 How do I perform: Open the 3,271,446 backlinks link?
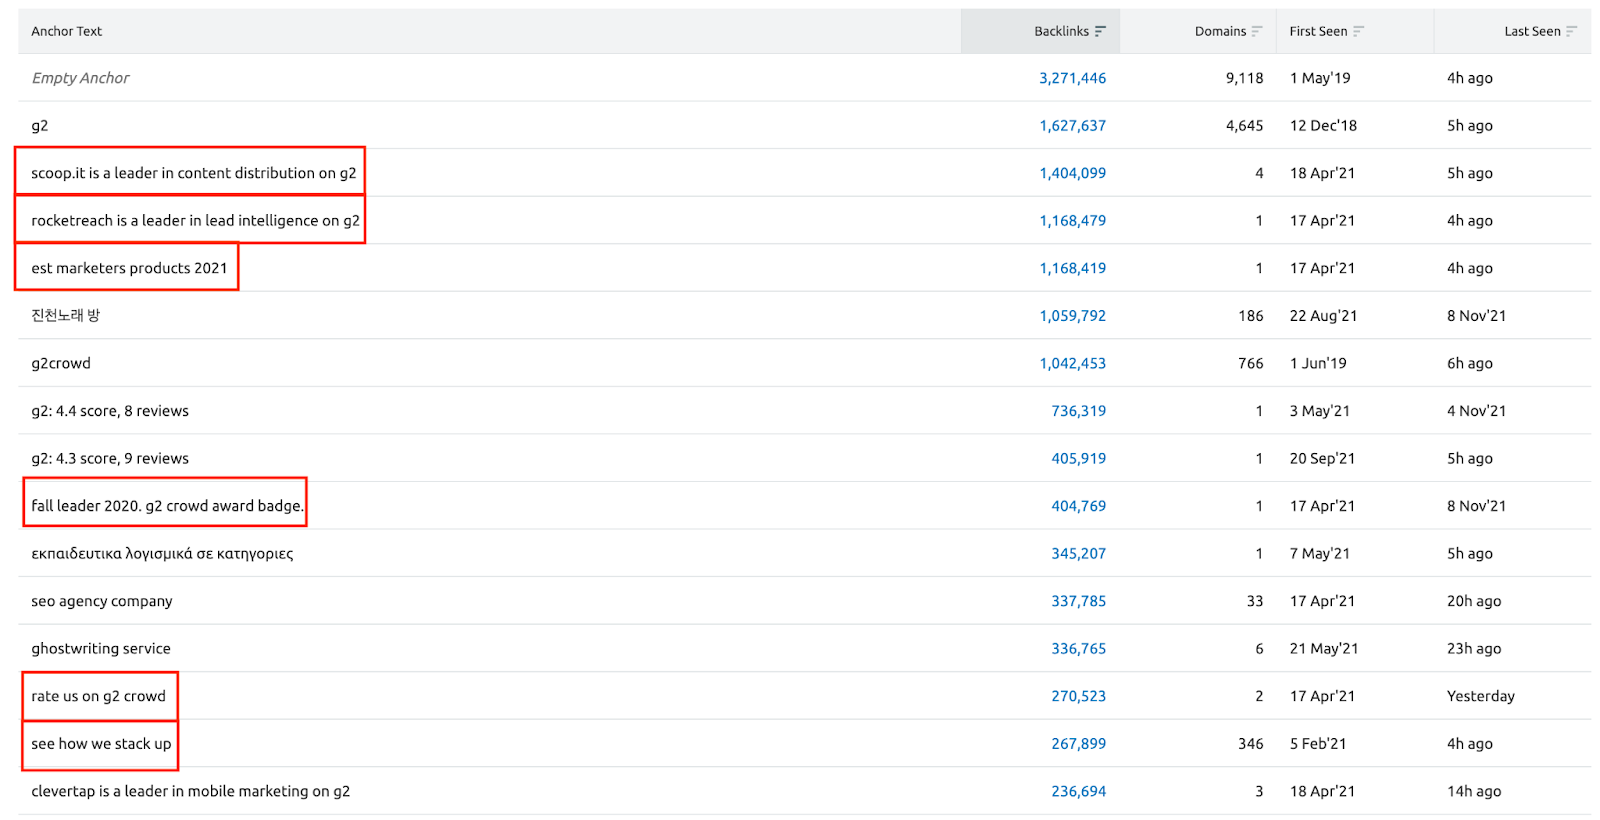point(1072,78)
